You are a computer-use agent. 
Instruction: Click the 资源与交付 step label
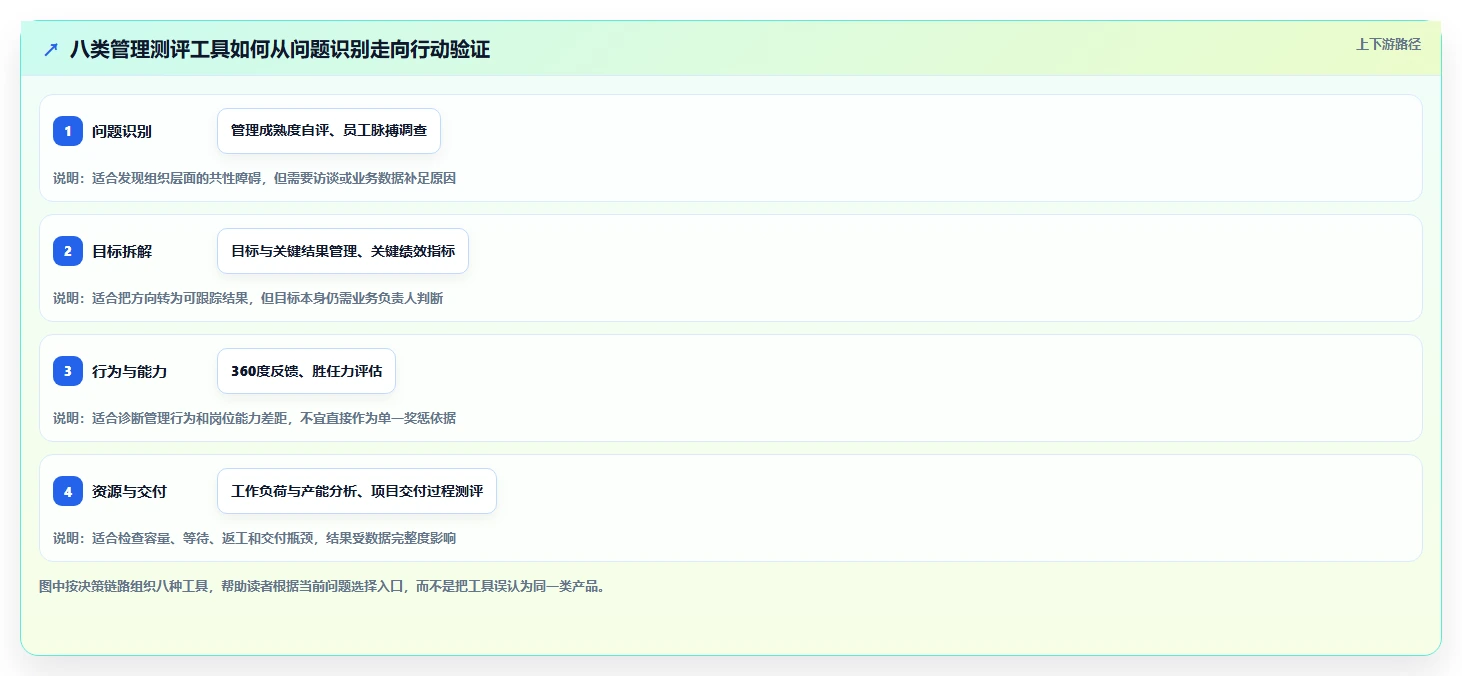[x=129, y=491]
